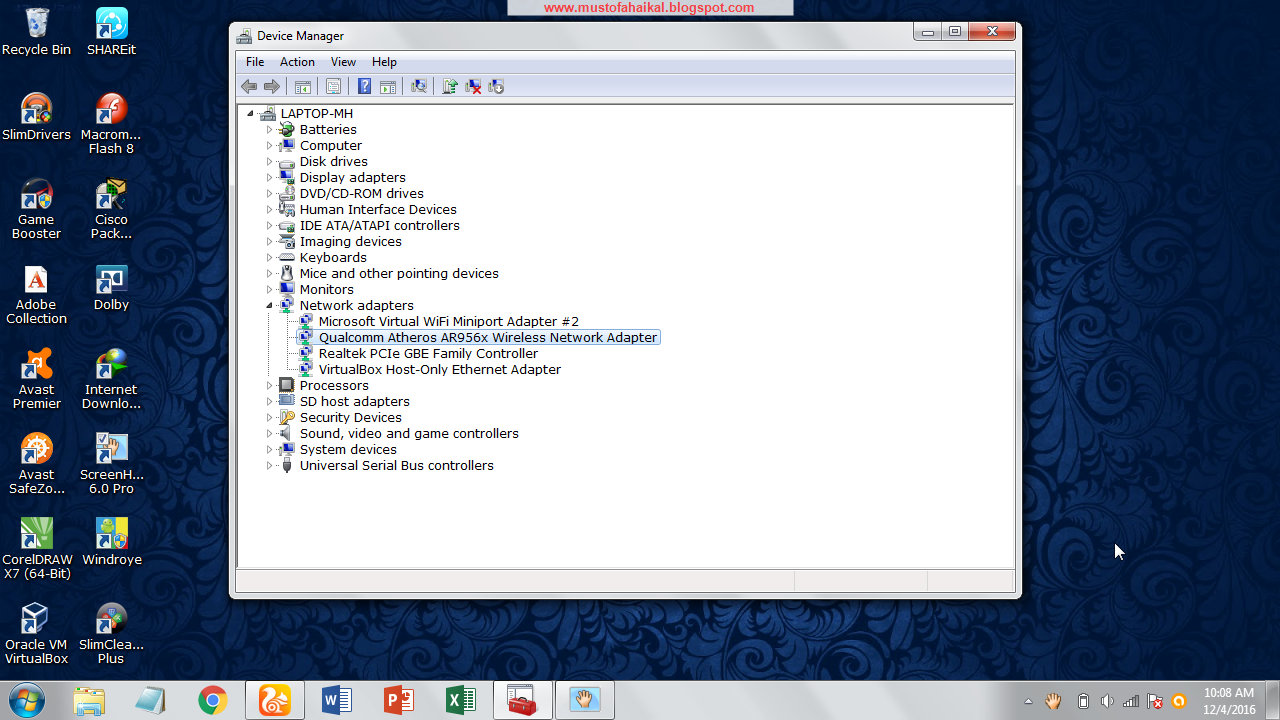Screen dimensions: 1280x720
Task: Toggle the console tree pane icon
Action: point(303,86)
